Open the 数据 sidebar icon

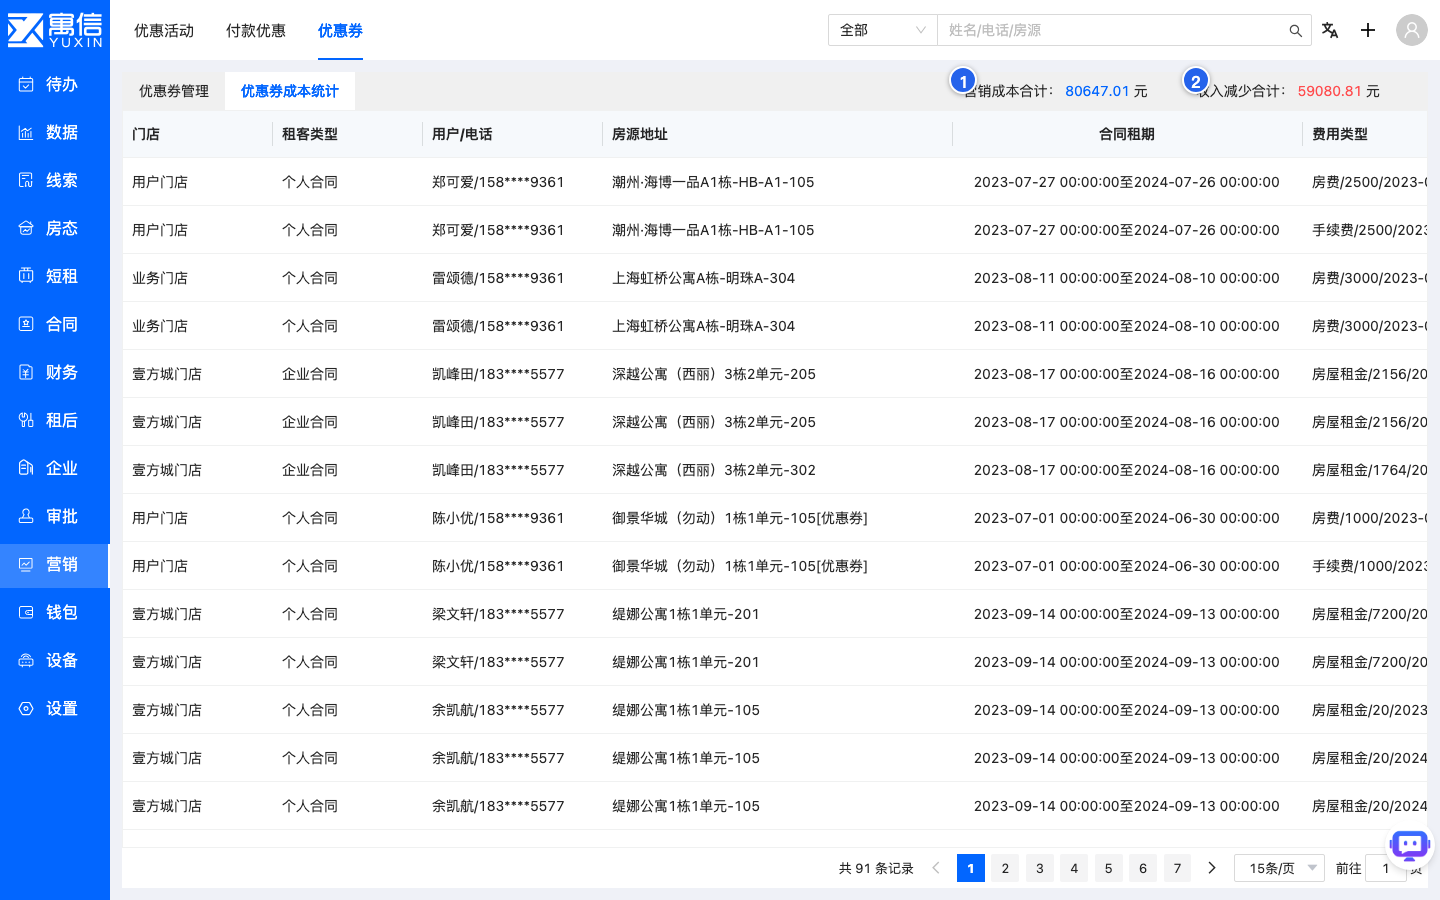(x=26, y=132)
